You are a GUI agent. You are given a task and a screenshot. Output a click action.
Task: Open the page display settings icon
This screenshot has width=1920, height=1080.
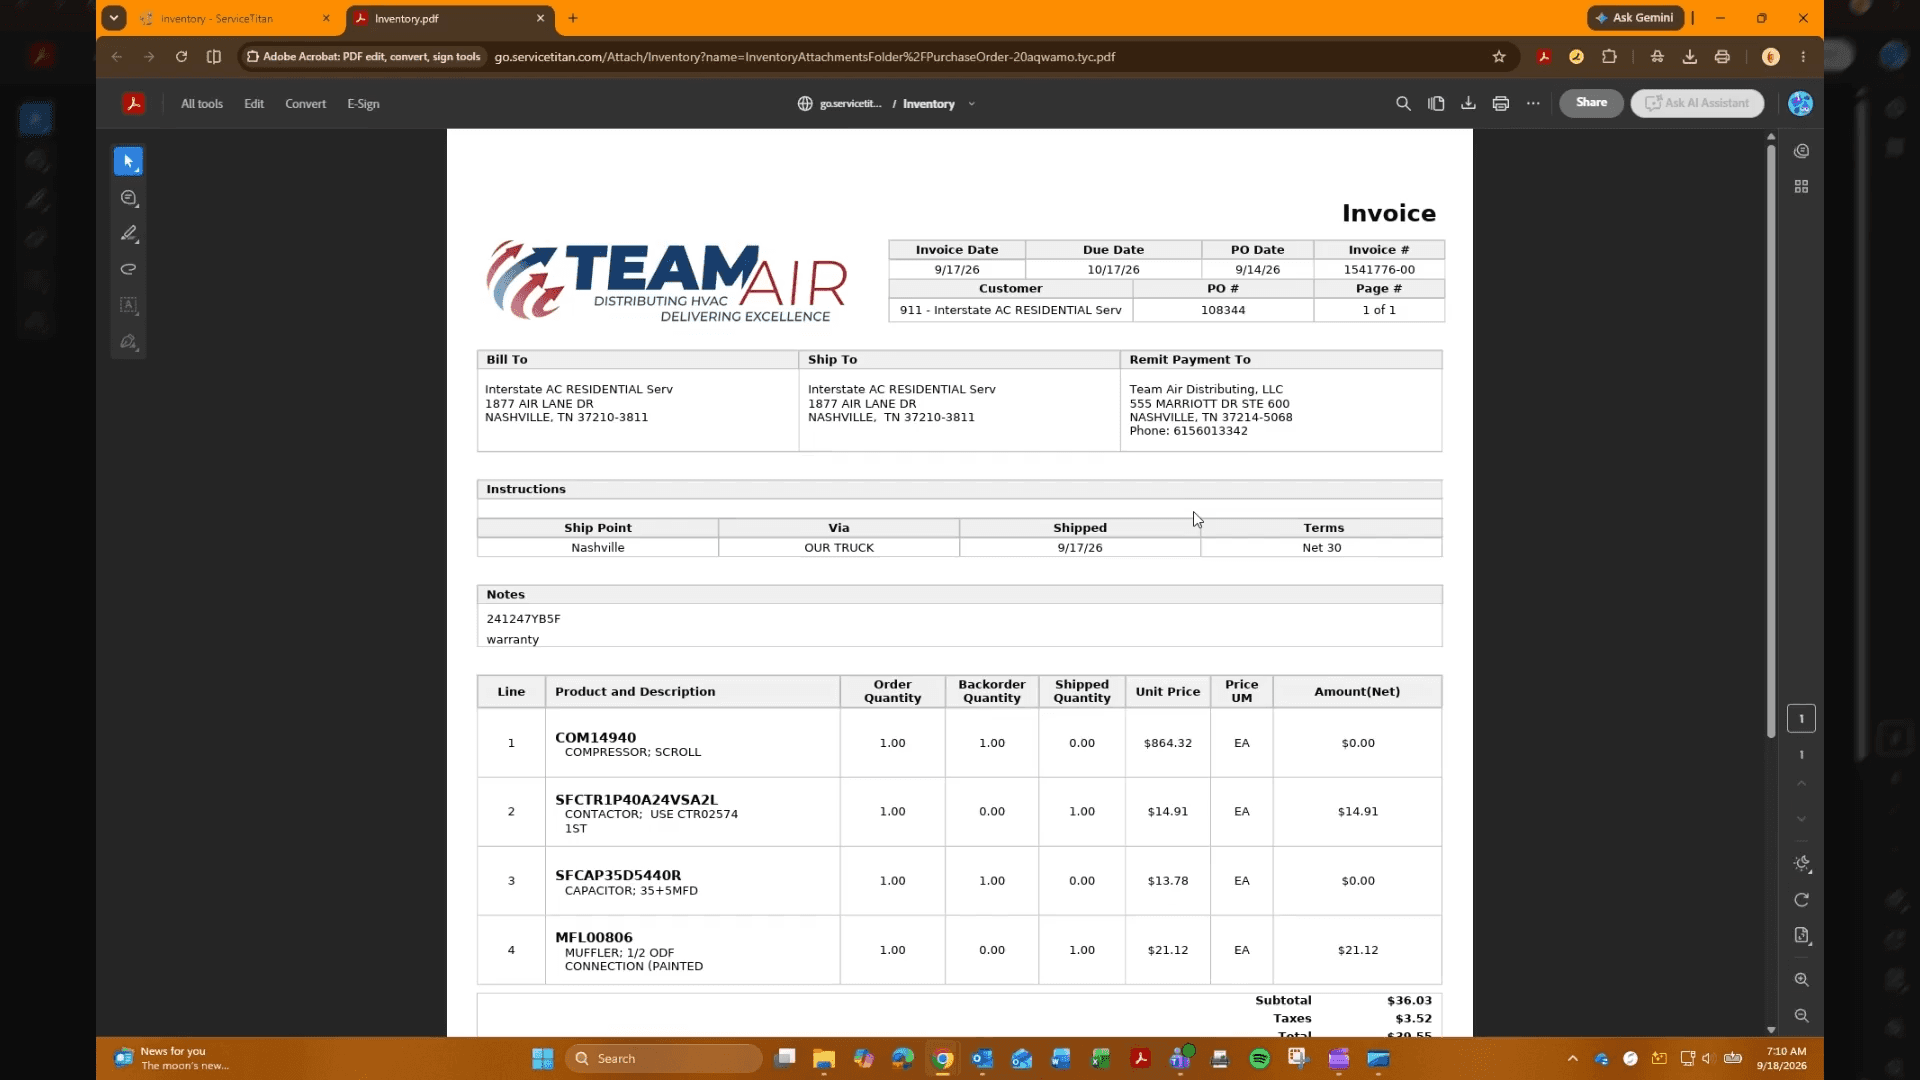point(1801,936)
